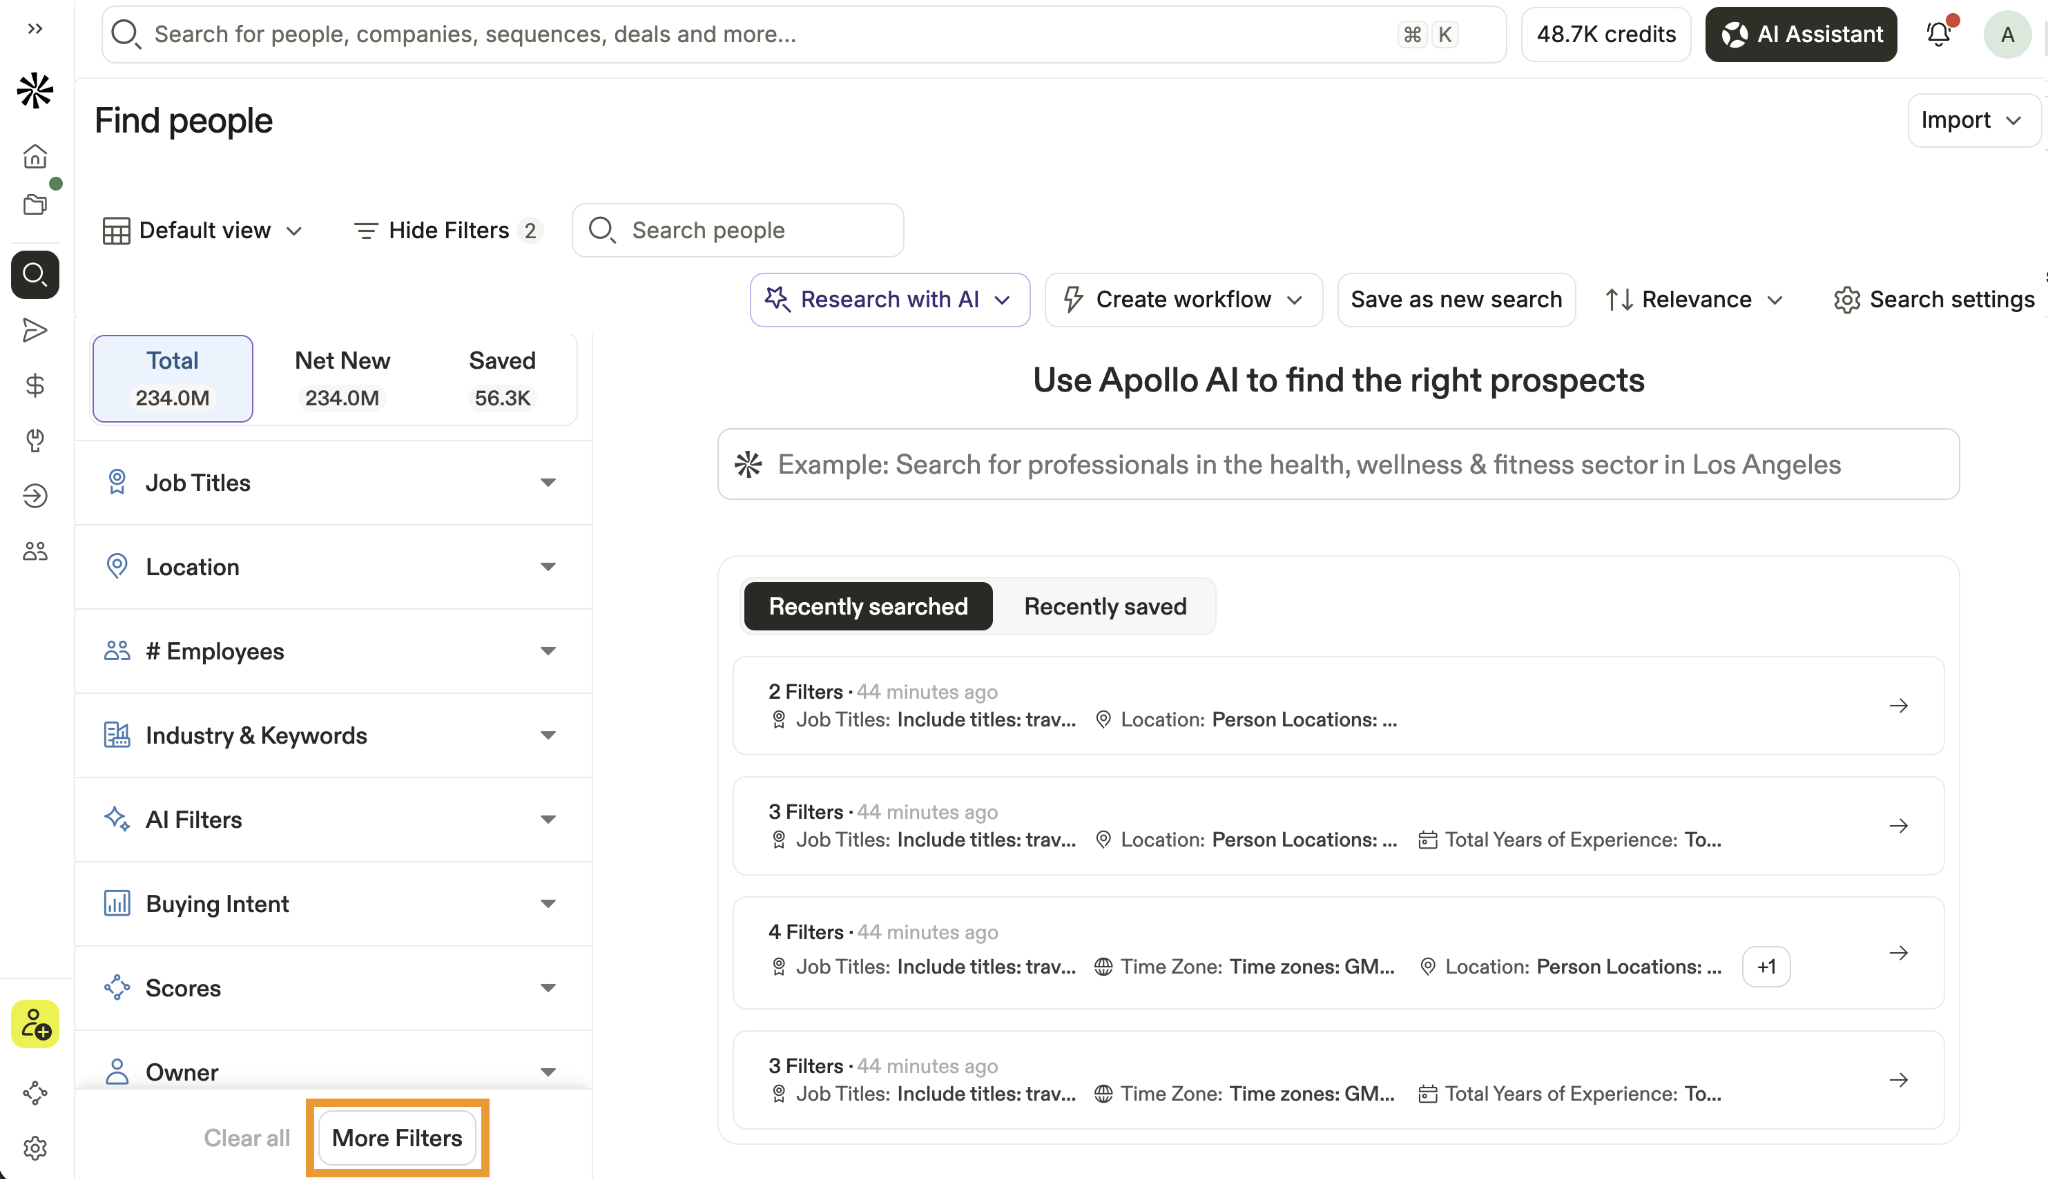Open the Default view dropdown
Screen dimensions: 2048x1179
[x=203, y=230]
